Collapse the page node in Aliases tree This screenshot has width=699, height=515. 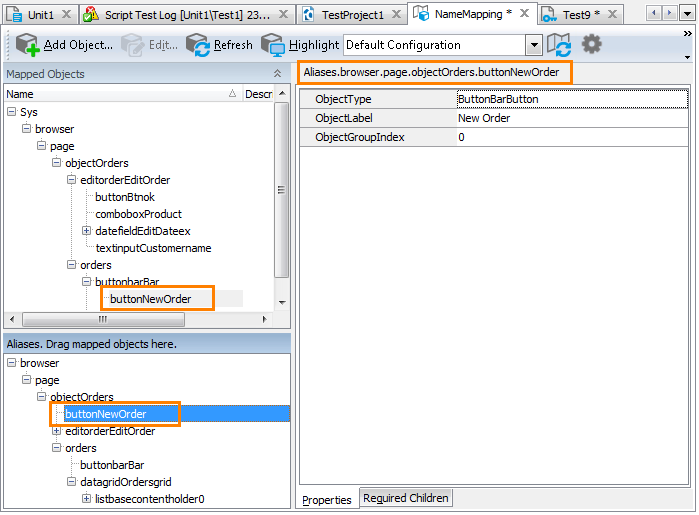point(27,379)
